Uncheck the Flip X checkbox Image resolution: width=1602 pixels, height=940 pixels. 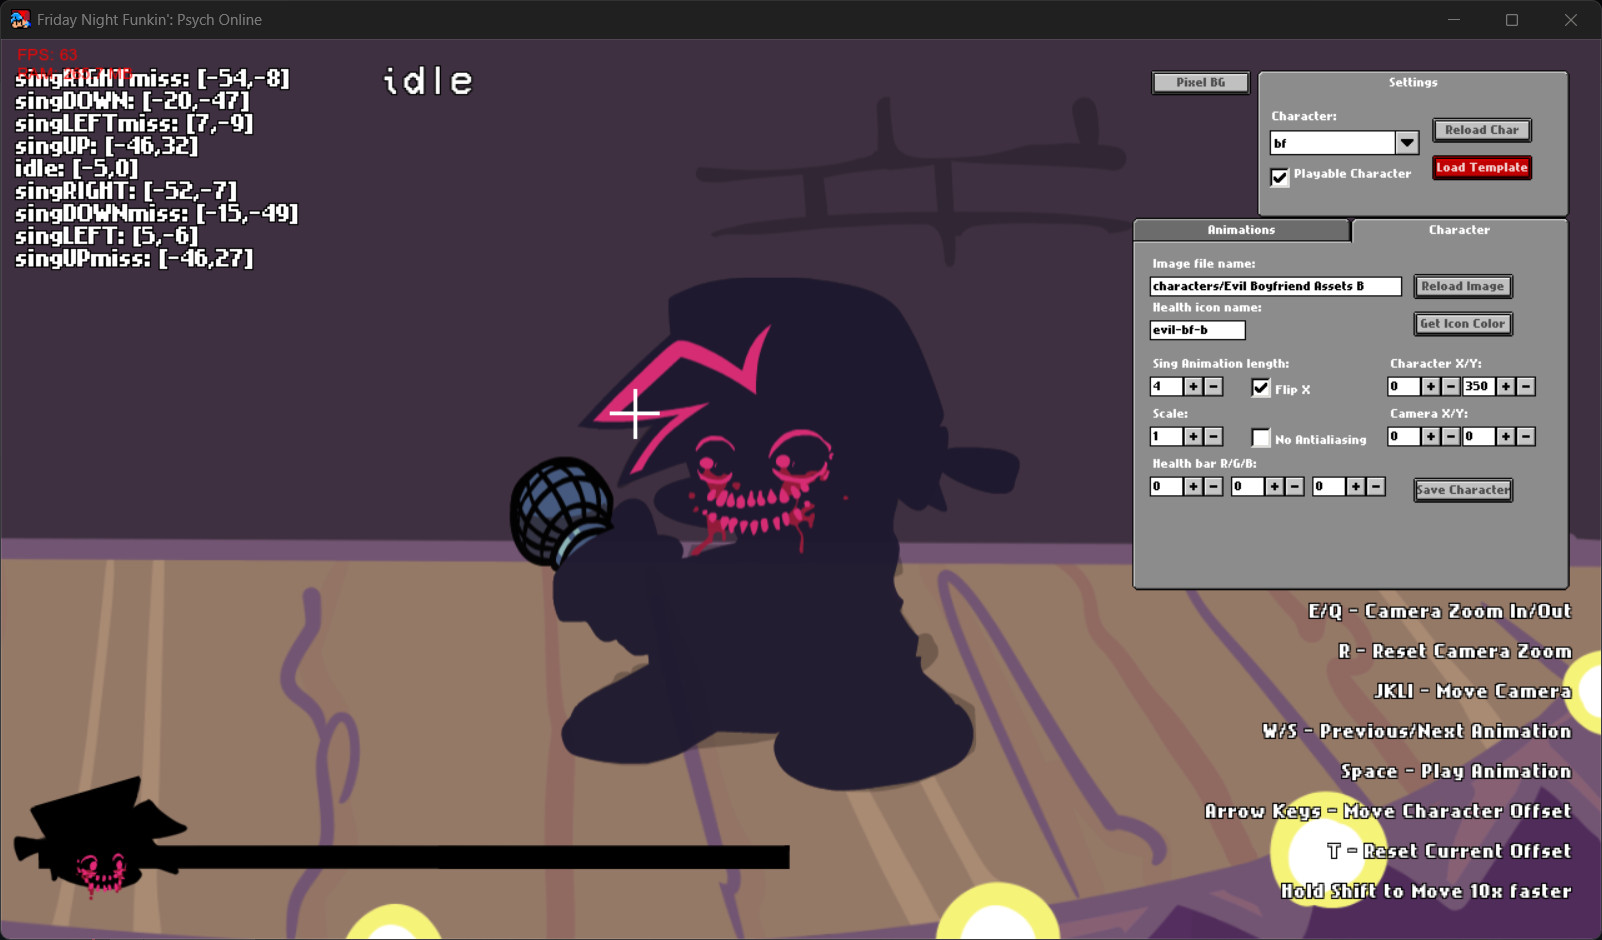(x=1261, y=387)
